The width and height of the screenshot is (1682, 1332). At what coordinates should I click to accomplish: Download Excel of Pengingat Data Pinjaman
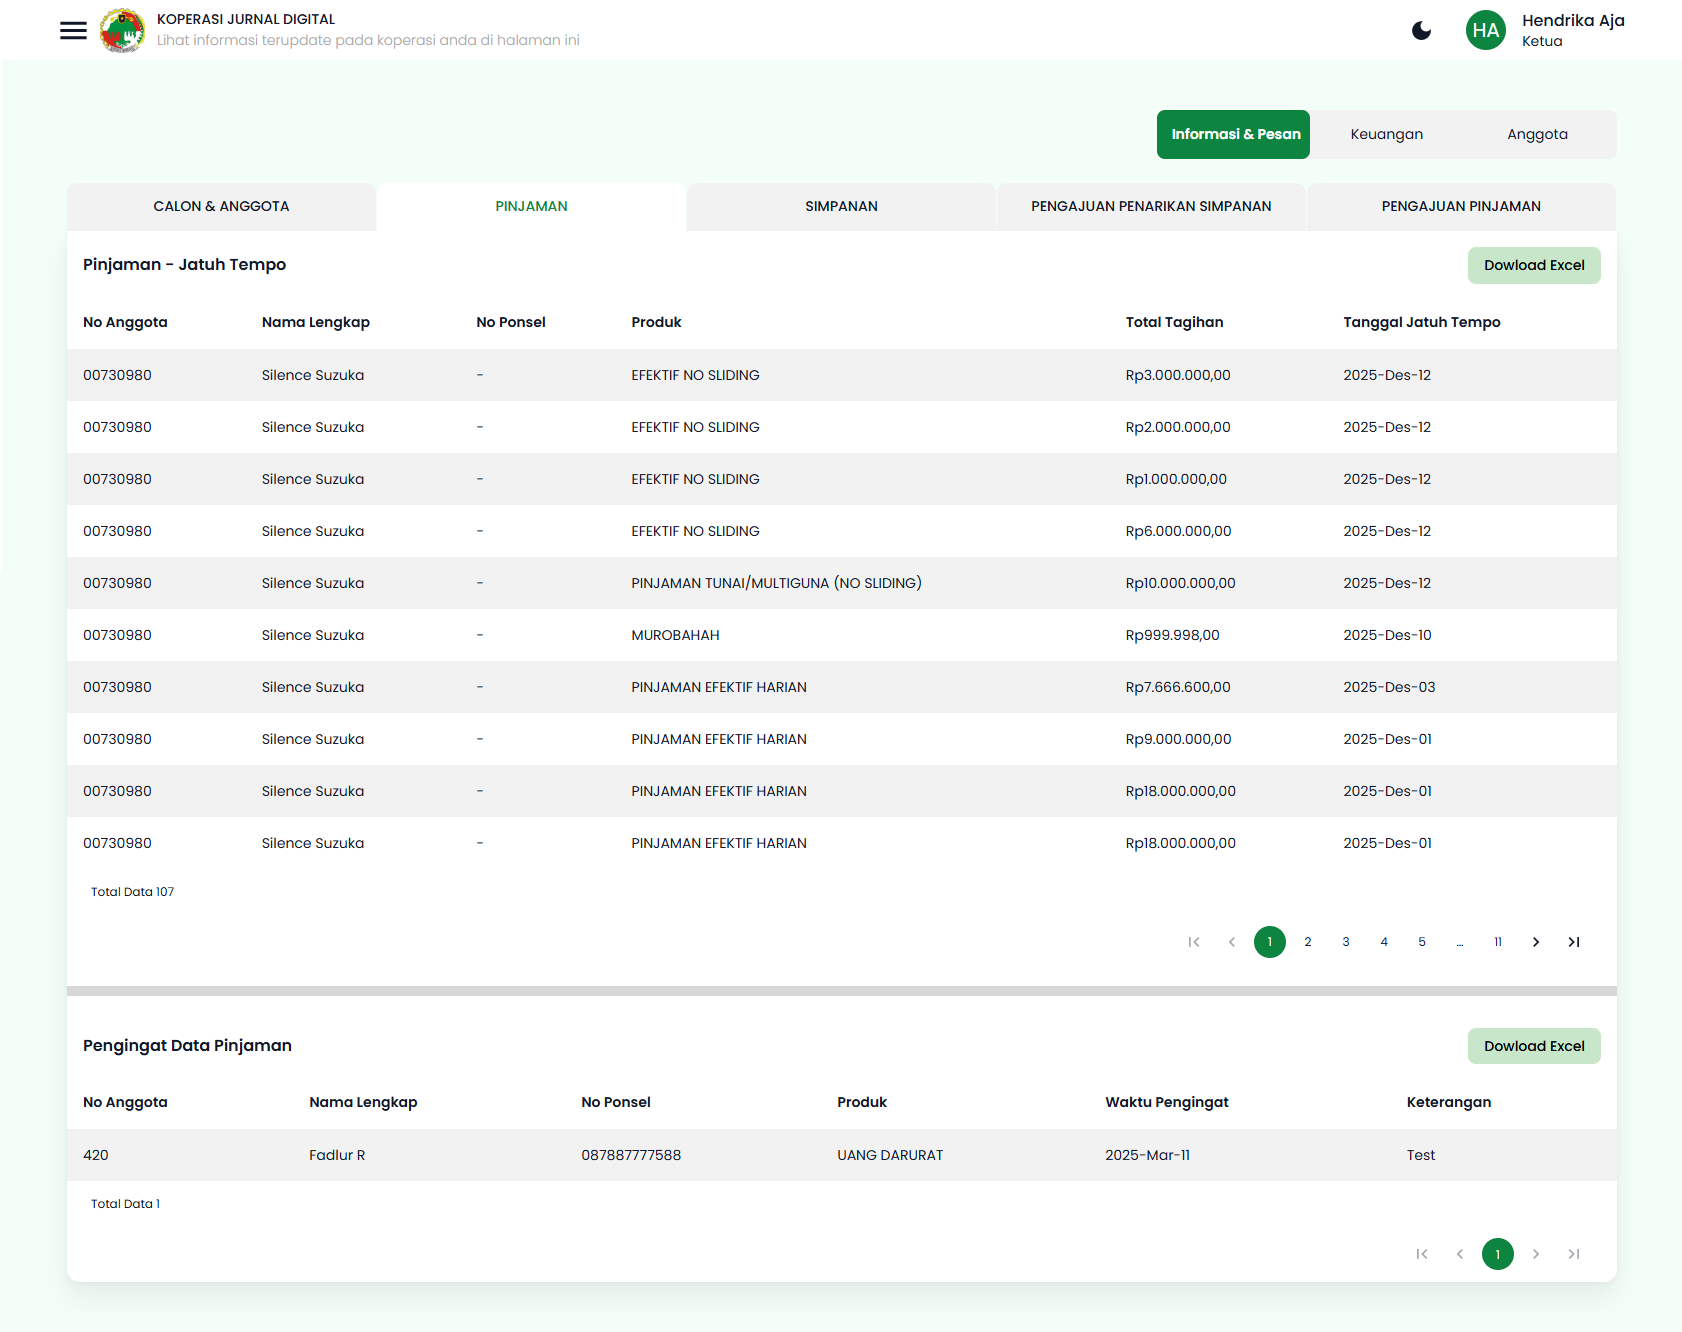tap(1533, 1045)
